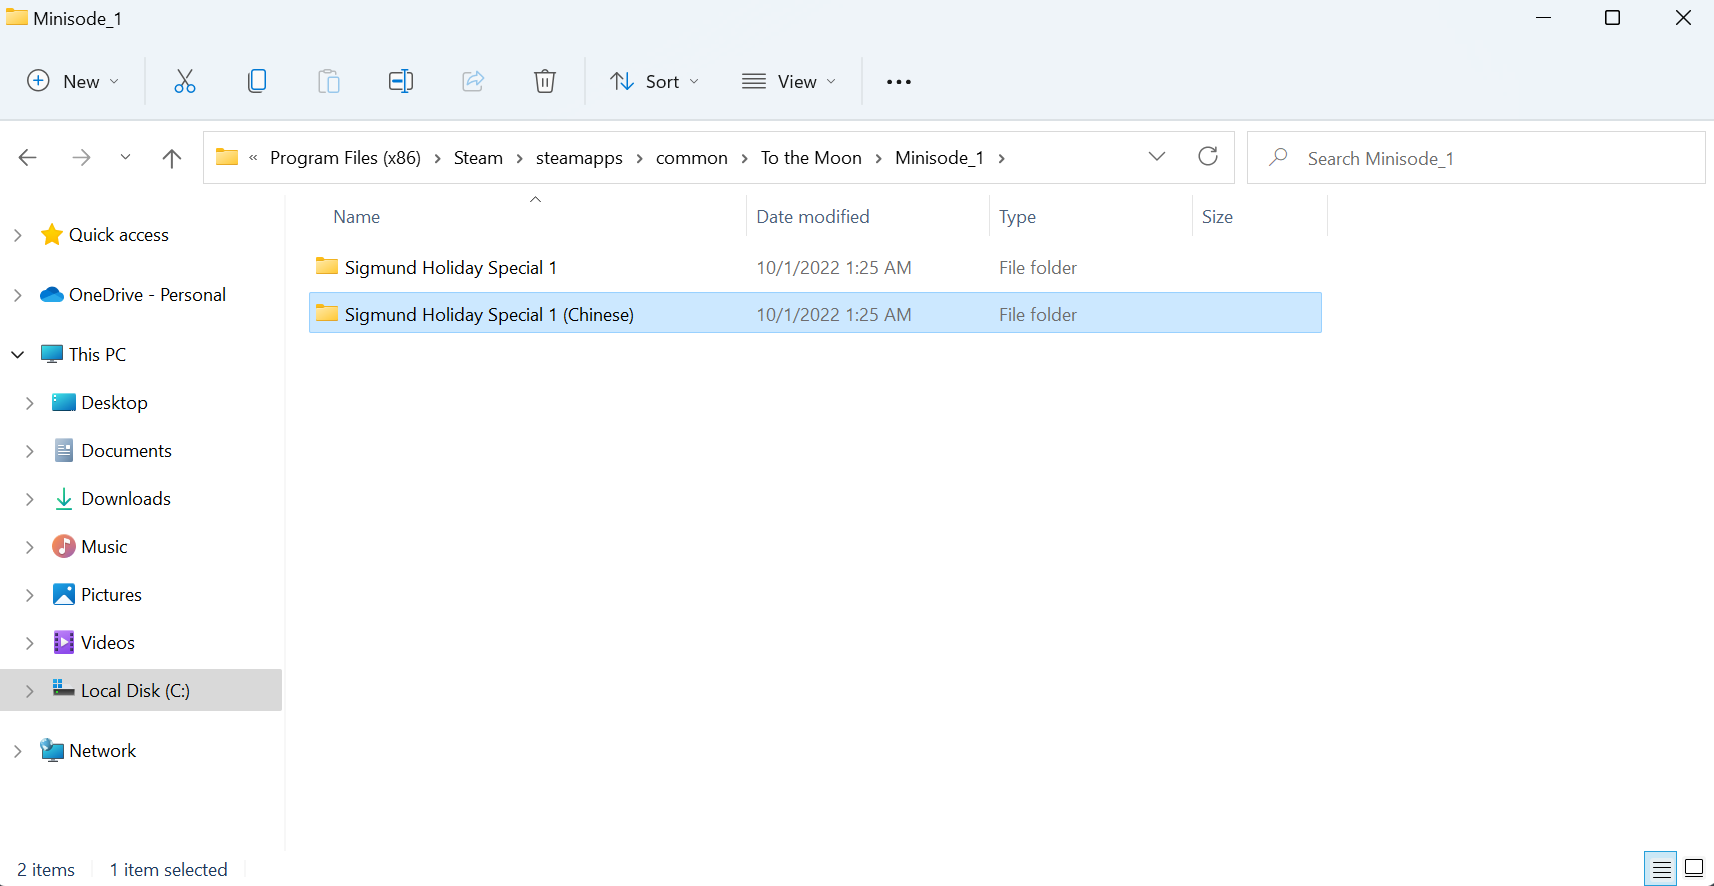Click the OneDrive cloud icon
Image resolution: width=1714 pixels, height=886 pixels.
point(52,295)
